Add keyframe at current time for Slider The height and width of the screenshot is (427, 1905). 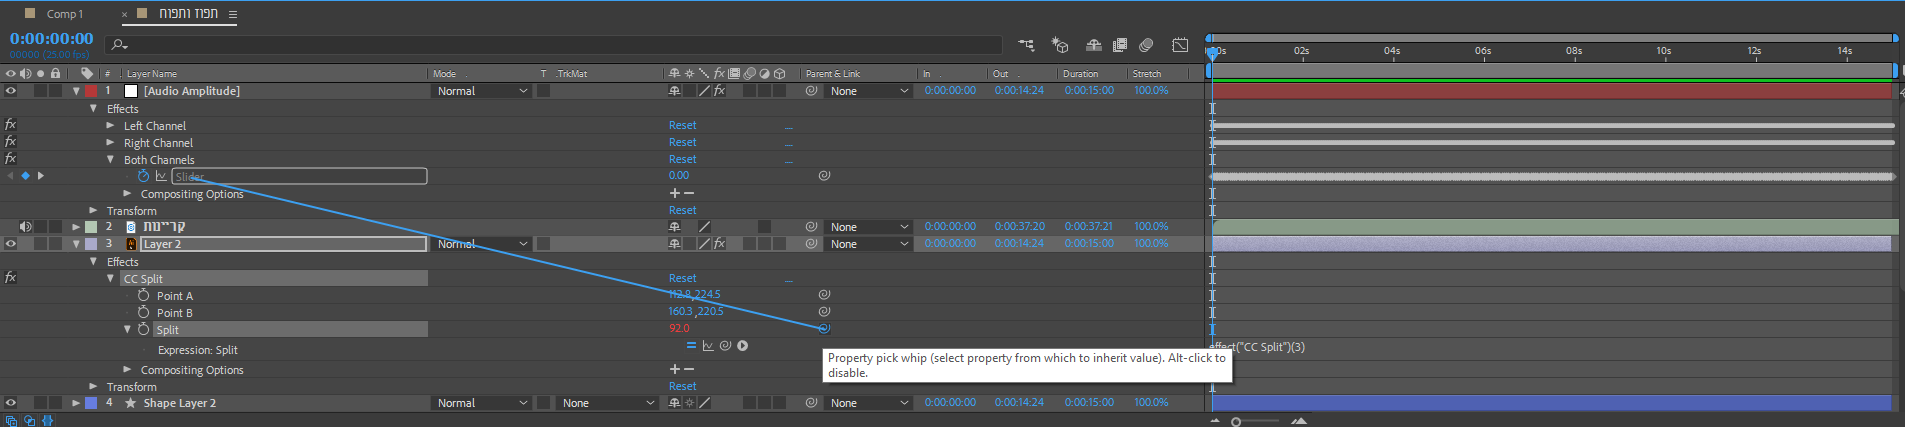coord(26,176)
